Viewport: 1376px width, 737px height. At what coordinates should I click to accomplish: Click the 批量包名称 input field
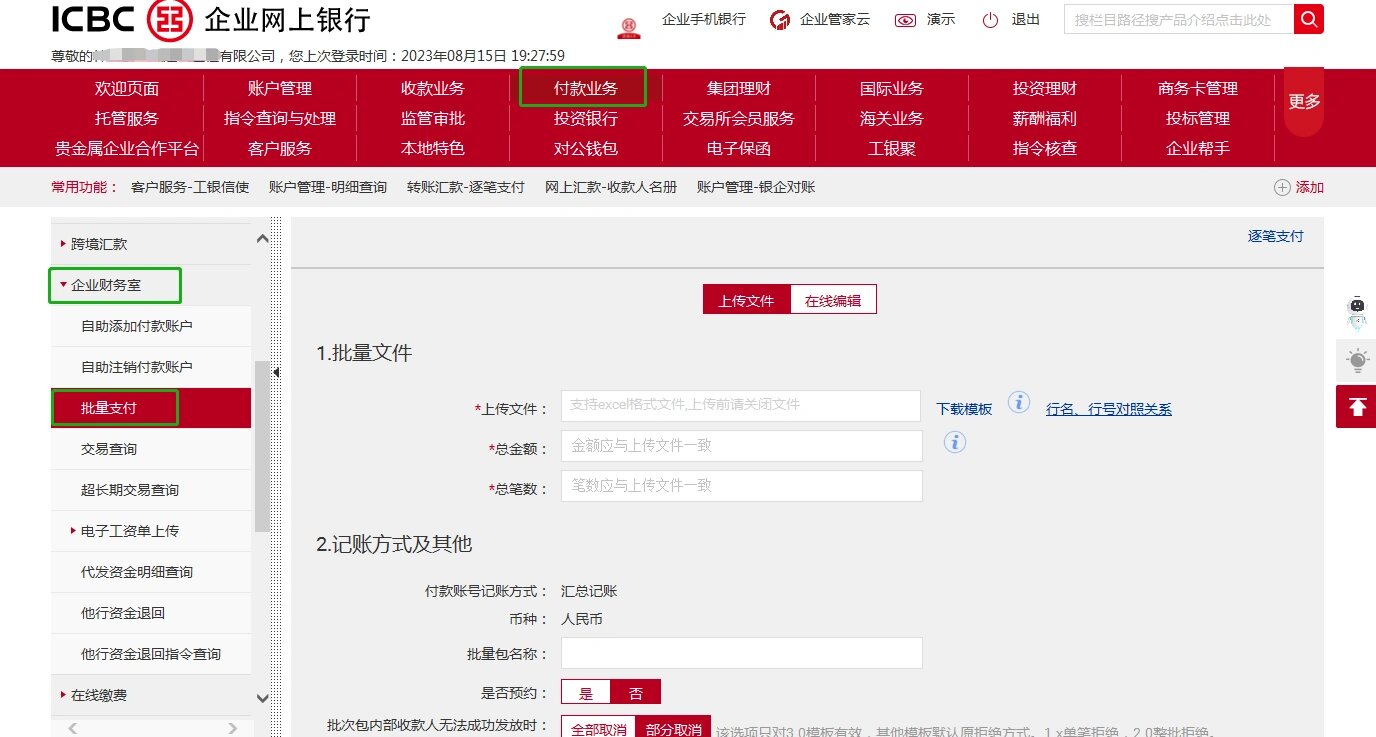pos(742,653)
